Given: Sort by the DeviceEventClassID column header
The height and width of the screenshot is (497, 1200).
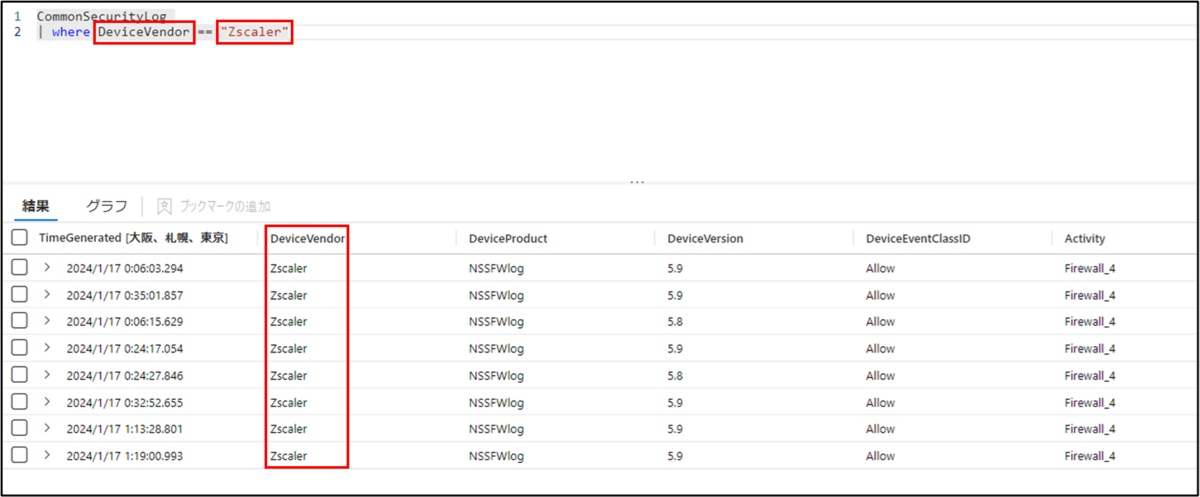Looking at the screenshot, I should tap(918, 238).
